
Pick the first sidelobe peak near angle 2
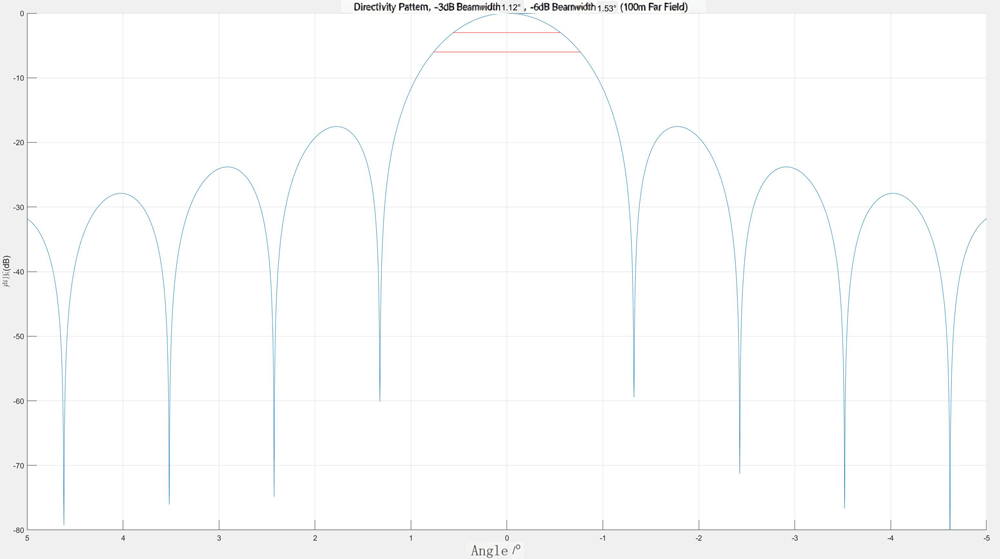click(336, 127)
